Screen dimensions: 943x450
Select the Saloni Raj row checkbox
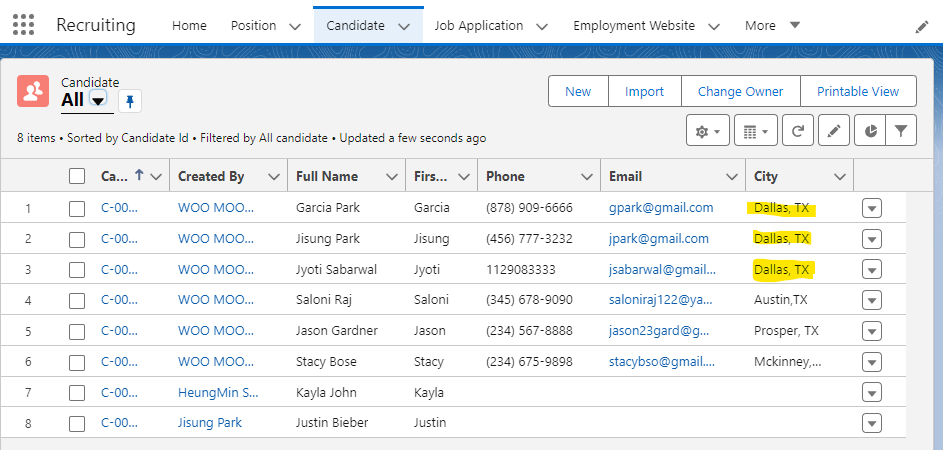tap(77, 300)
